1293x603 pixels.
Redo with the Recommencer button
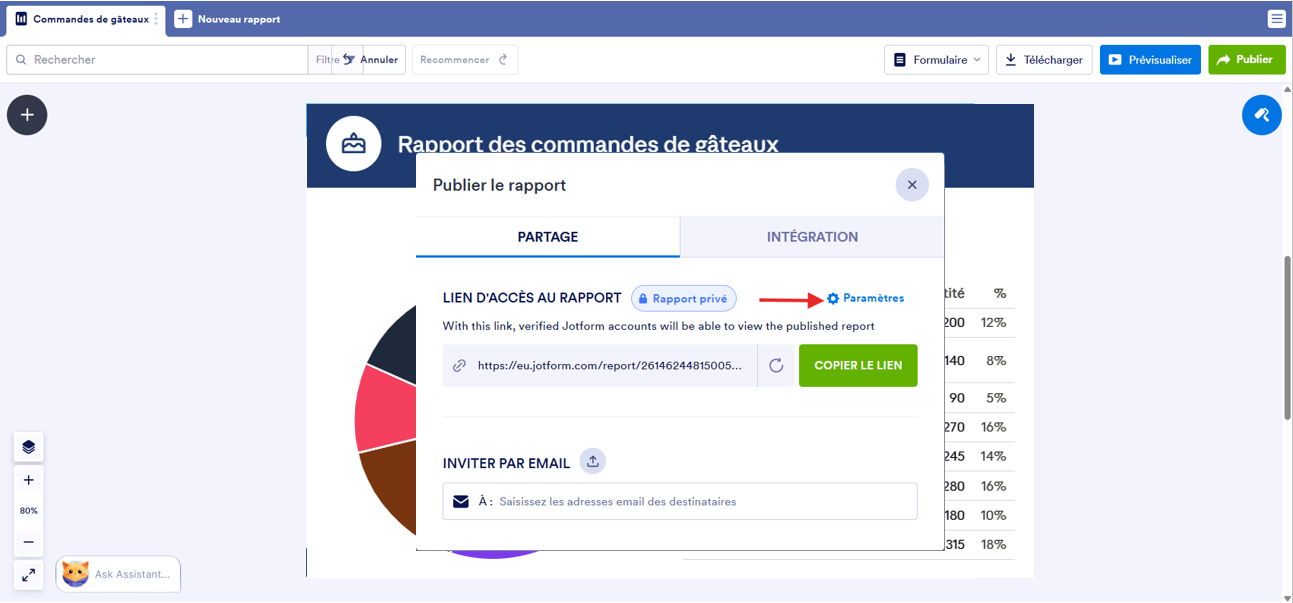pos(465,60)
